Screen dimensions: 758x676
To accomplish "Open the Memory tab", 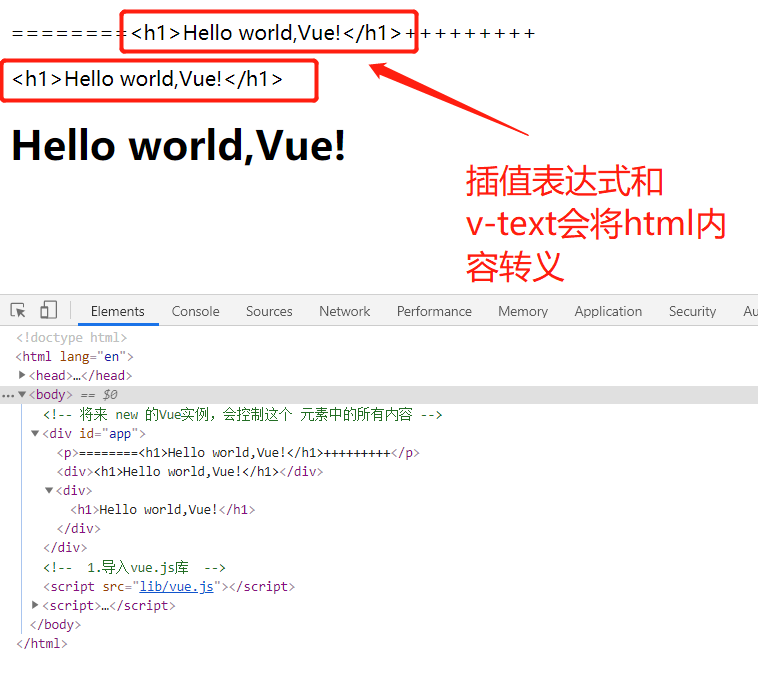I will click(x=523, y=311).
